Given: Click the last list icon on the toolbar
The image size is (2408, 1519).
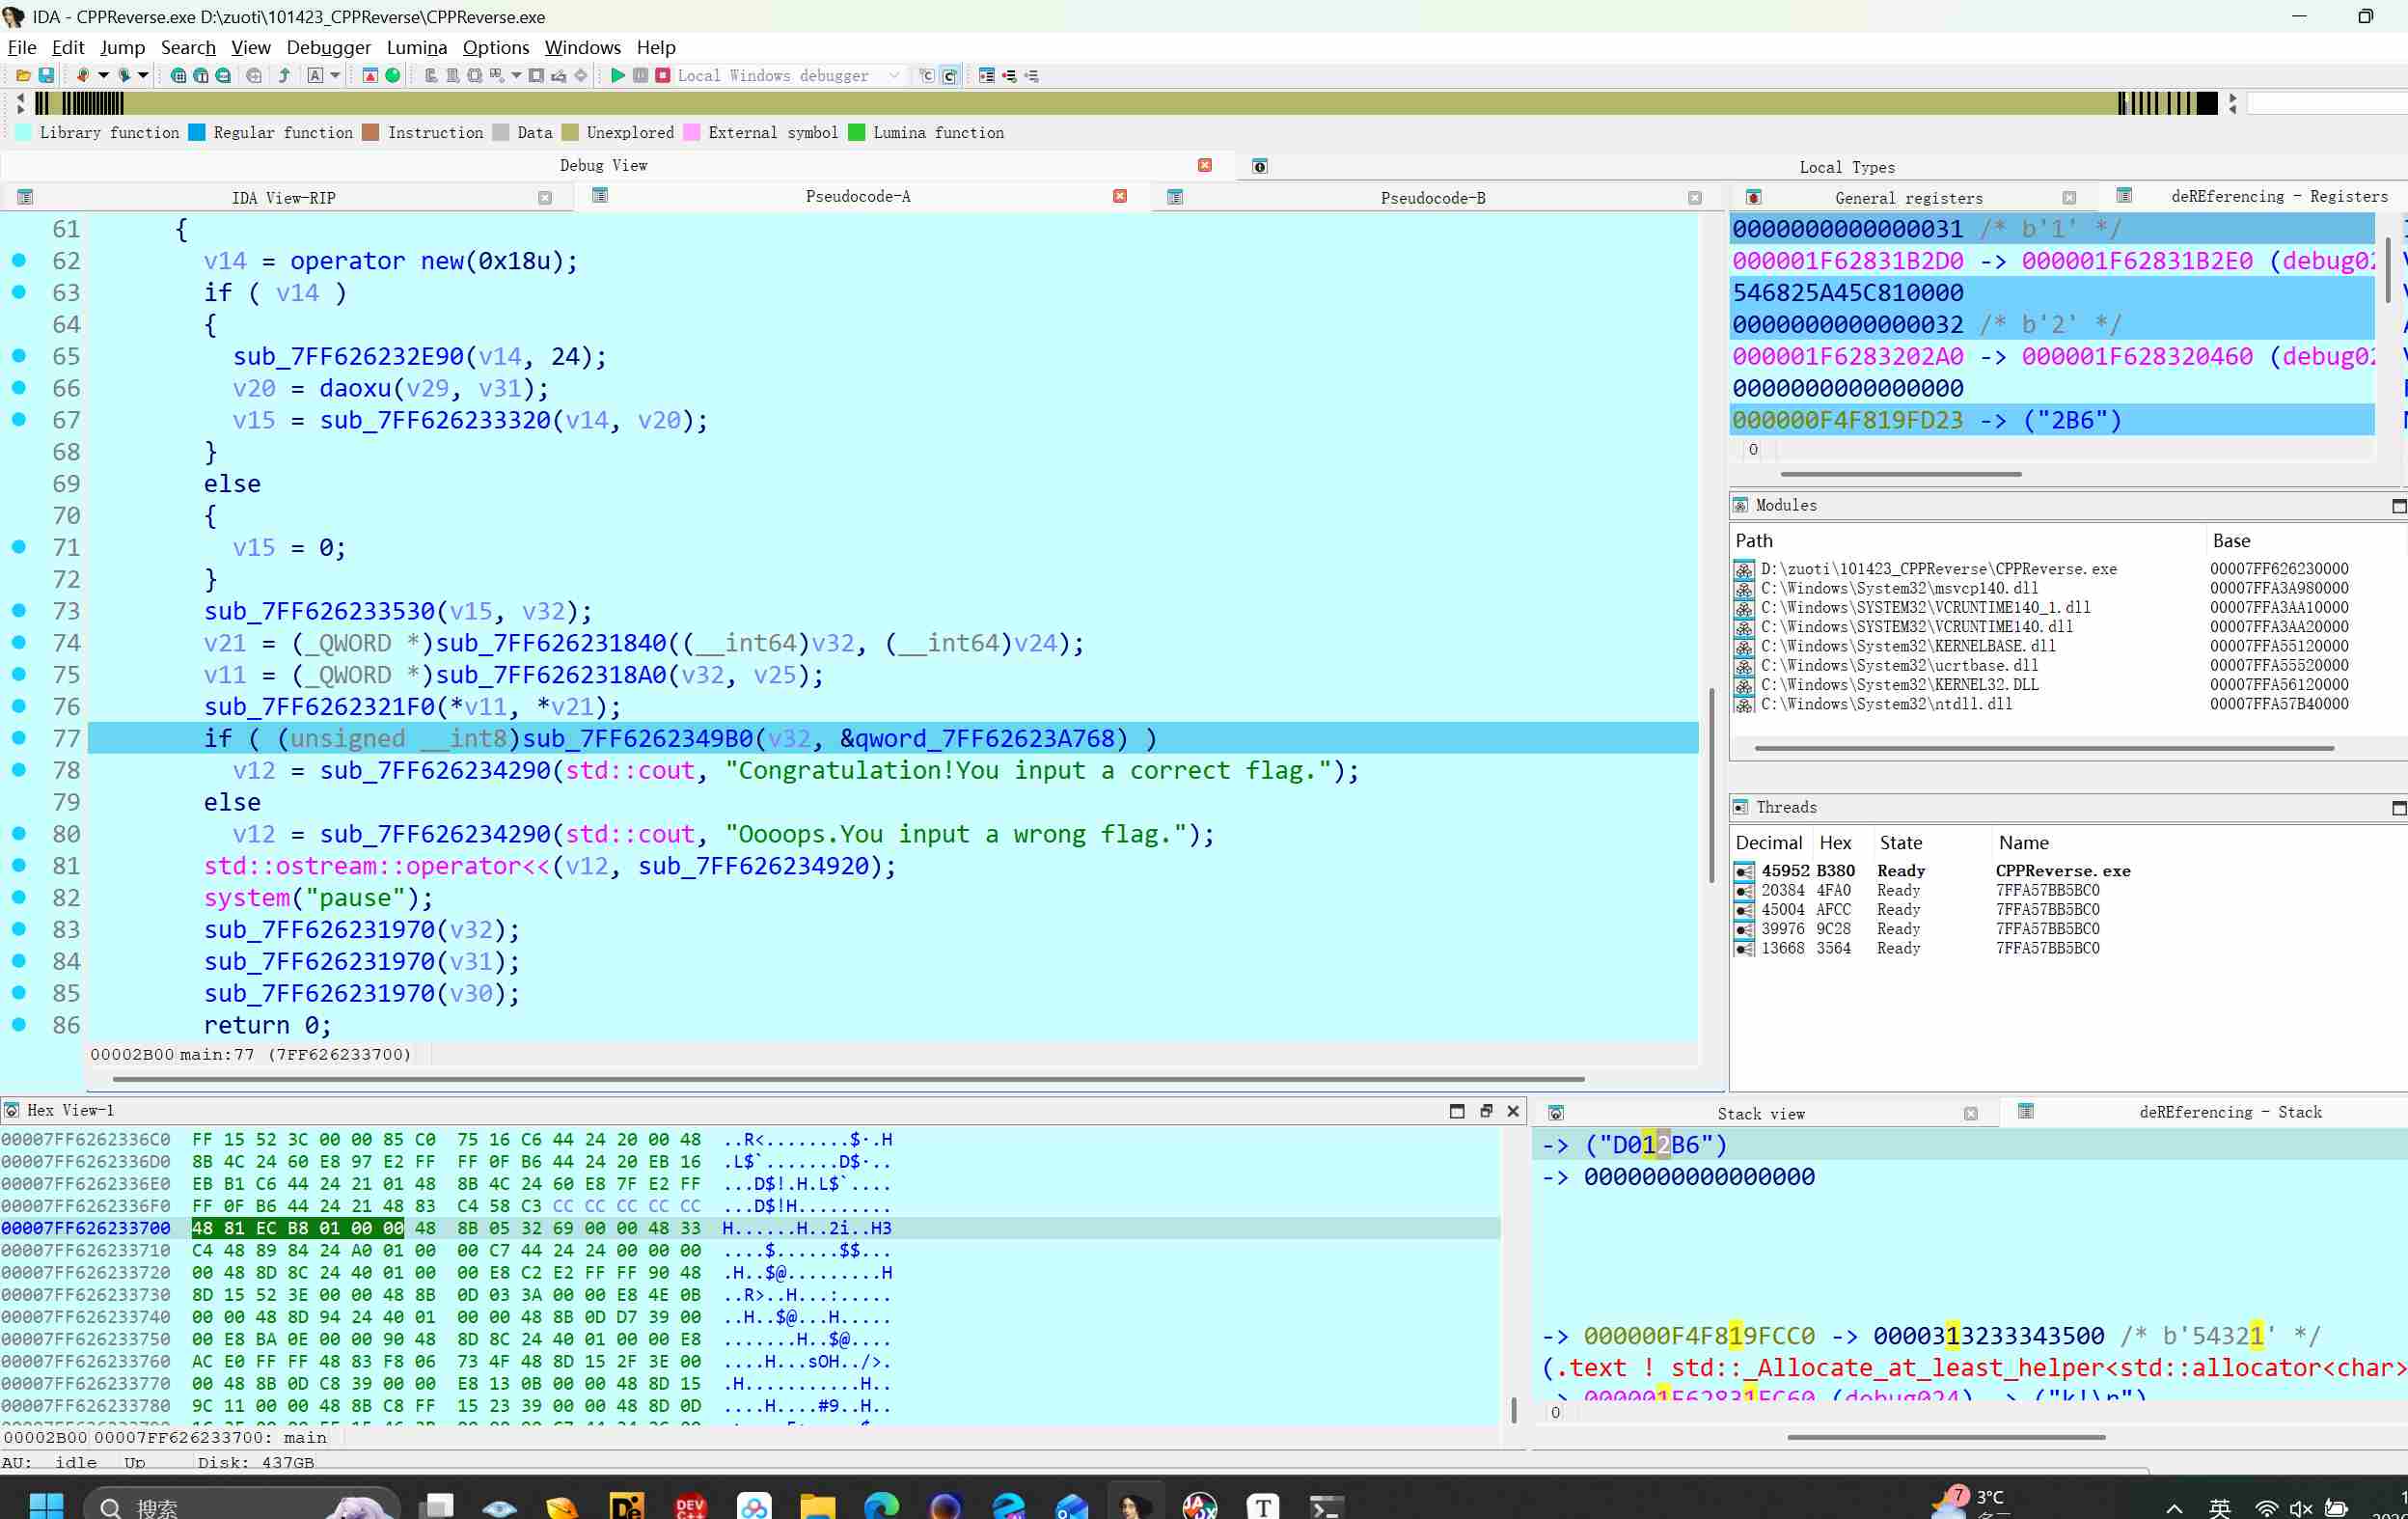Looking at the screenshot, I should [x=1032, y=76].
